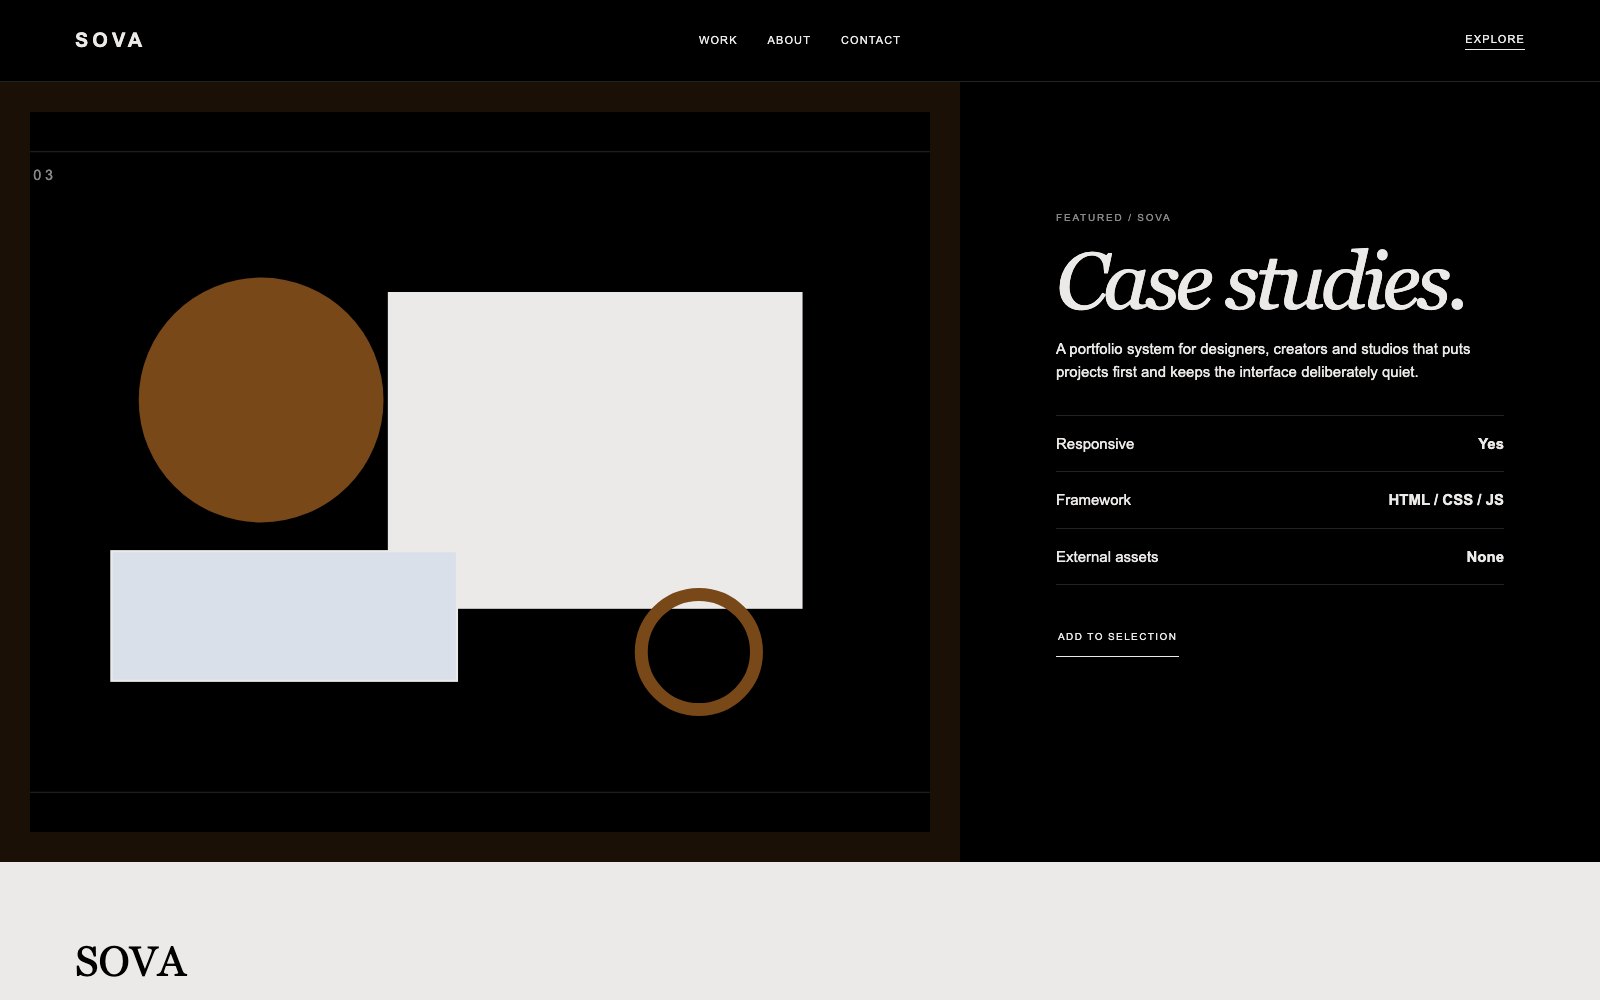Open the CONTACT nav link
1600x1000 pixels.
point(871,40)
